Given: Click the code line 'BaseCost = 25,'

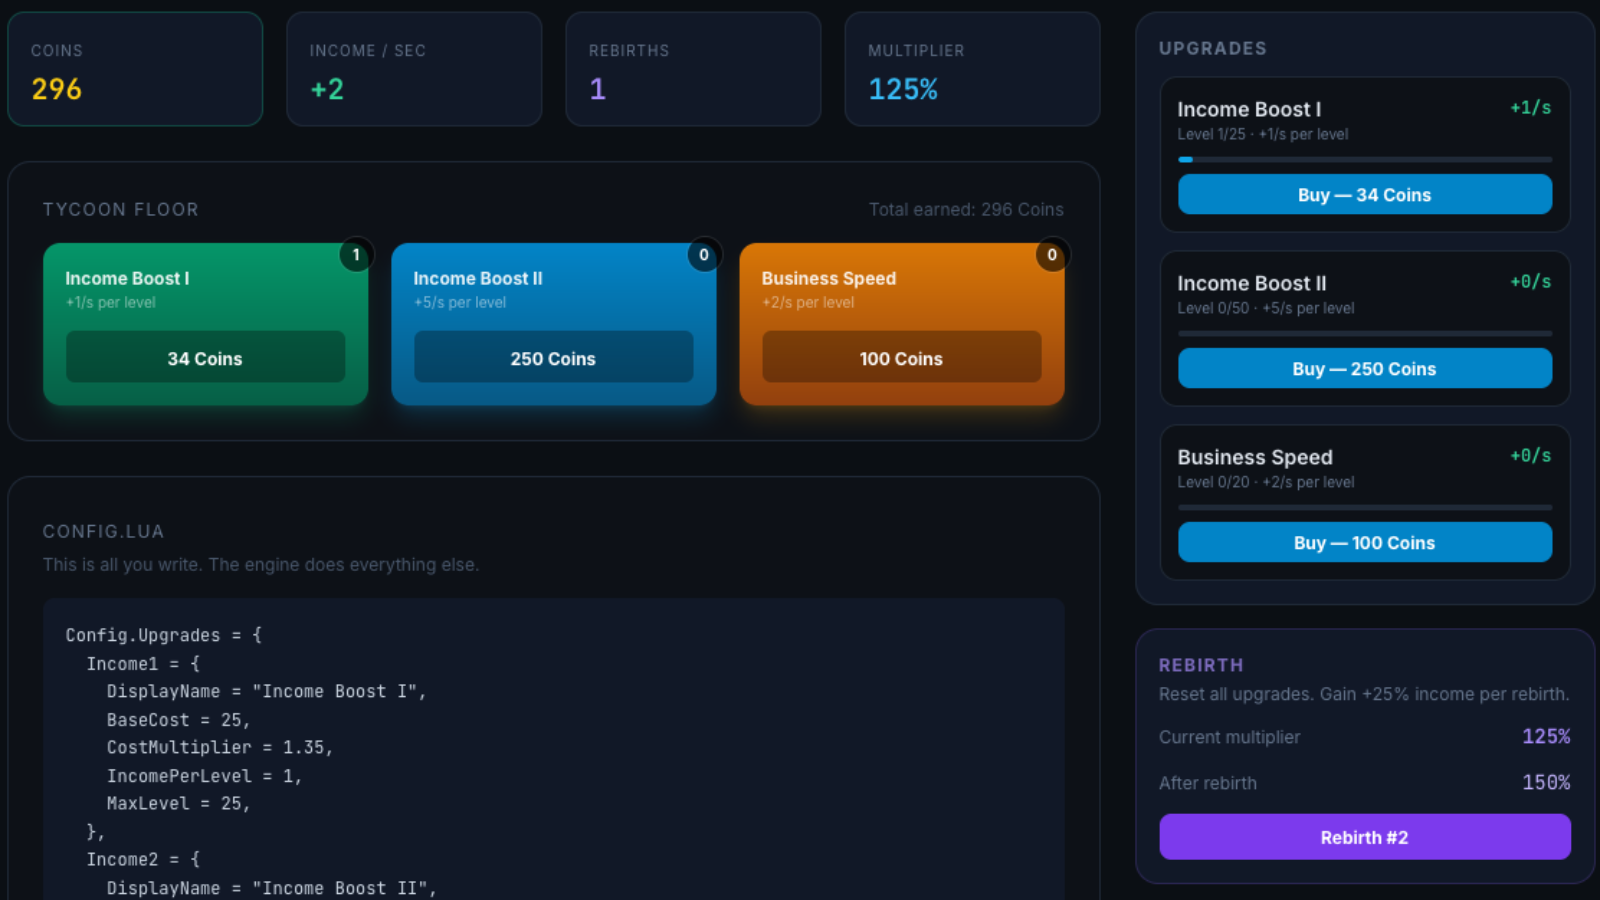Looking at the screenshot, I should (x=178, y=720).
